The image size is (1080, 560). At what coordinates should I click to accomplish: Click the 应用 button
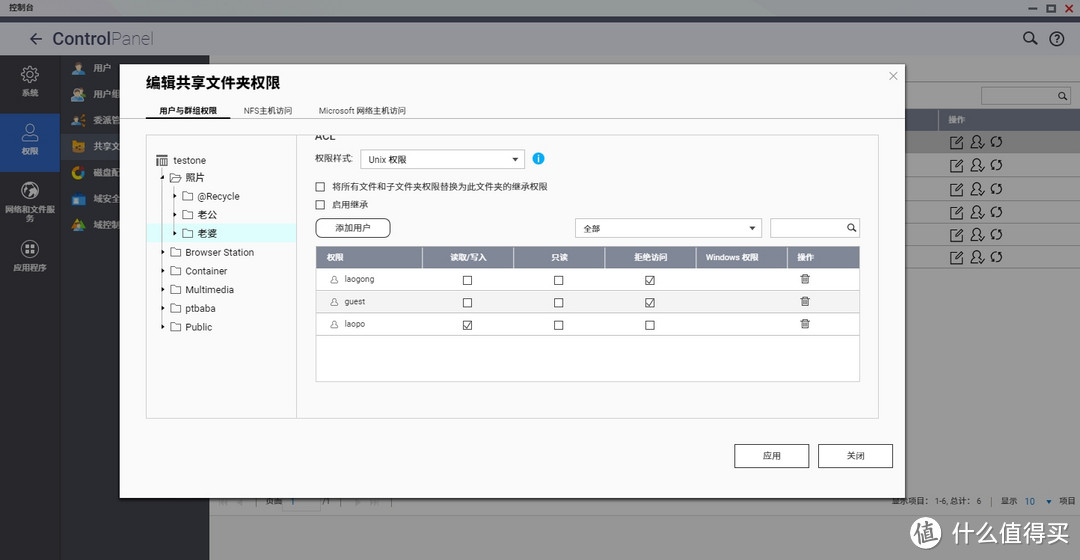[771, 455]
